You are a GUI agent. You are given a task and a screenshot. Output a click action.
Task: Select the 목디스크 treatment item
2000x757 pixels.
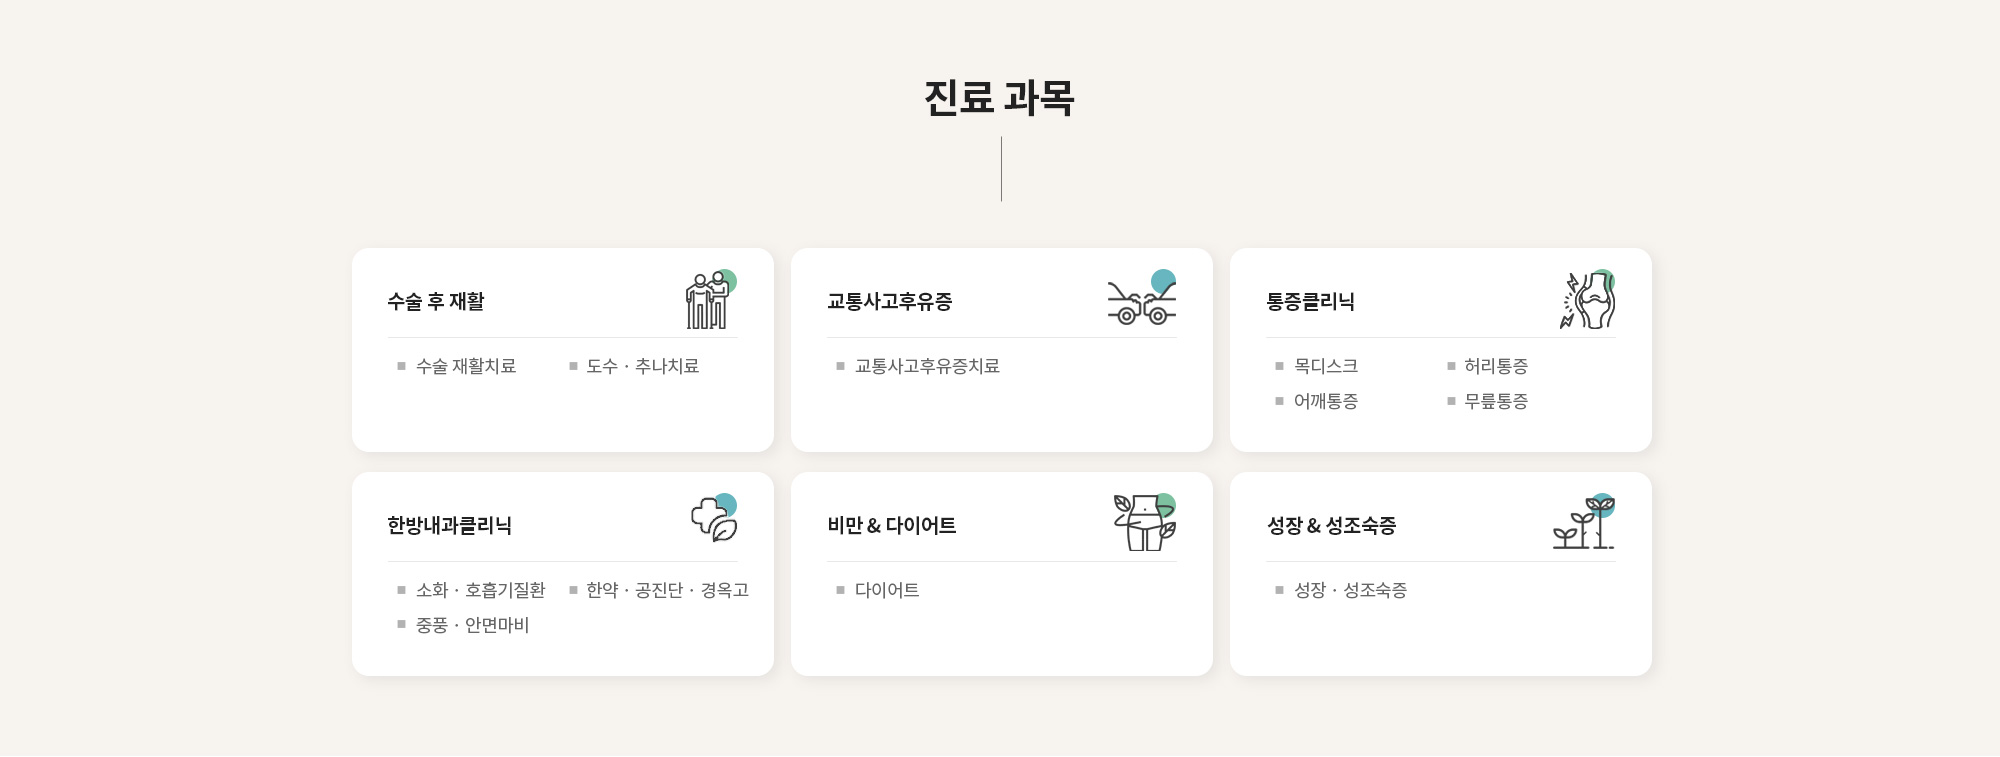(x=1325, y=367)
